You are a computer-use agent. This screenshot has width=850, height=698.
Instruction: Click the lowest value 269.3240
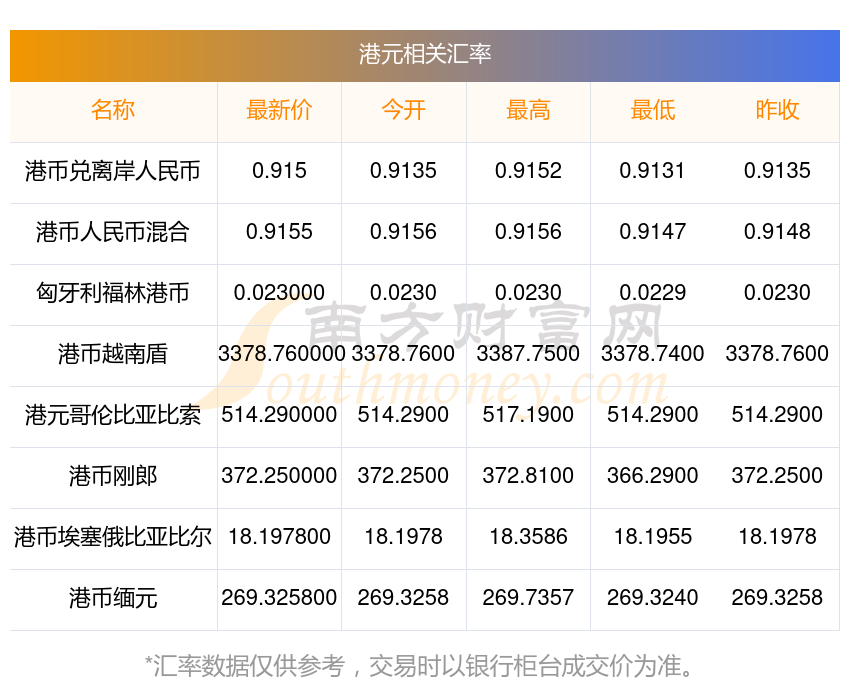point(653,598)
